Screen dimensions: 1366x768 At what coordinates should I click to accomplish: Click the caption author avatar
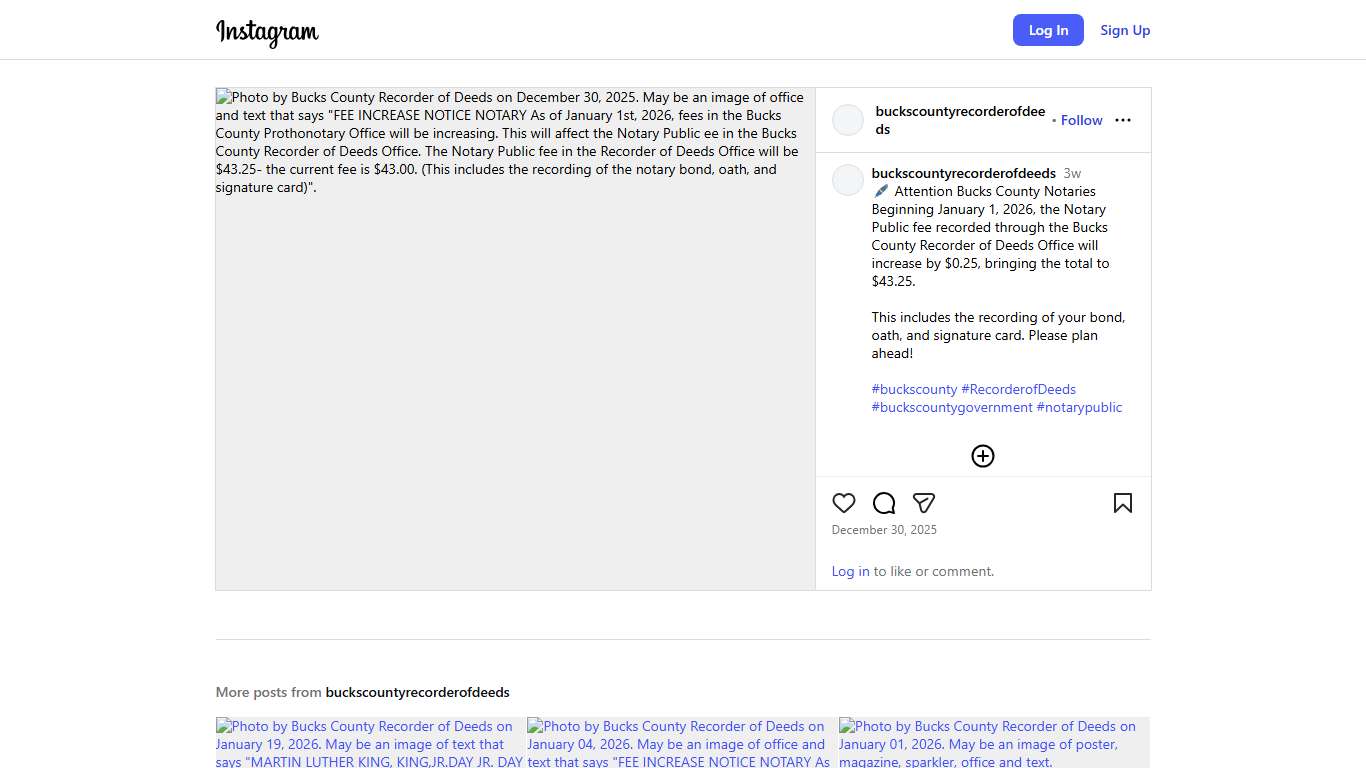point(848,180)
